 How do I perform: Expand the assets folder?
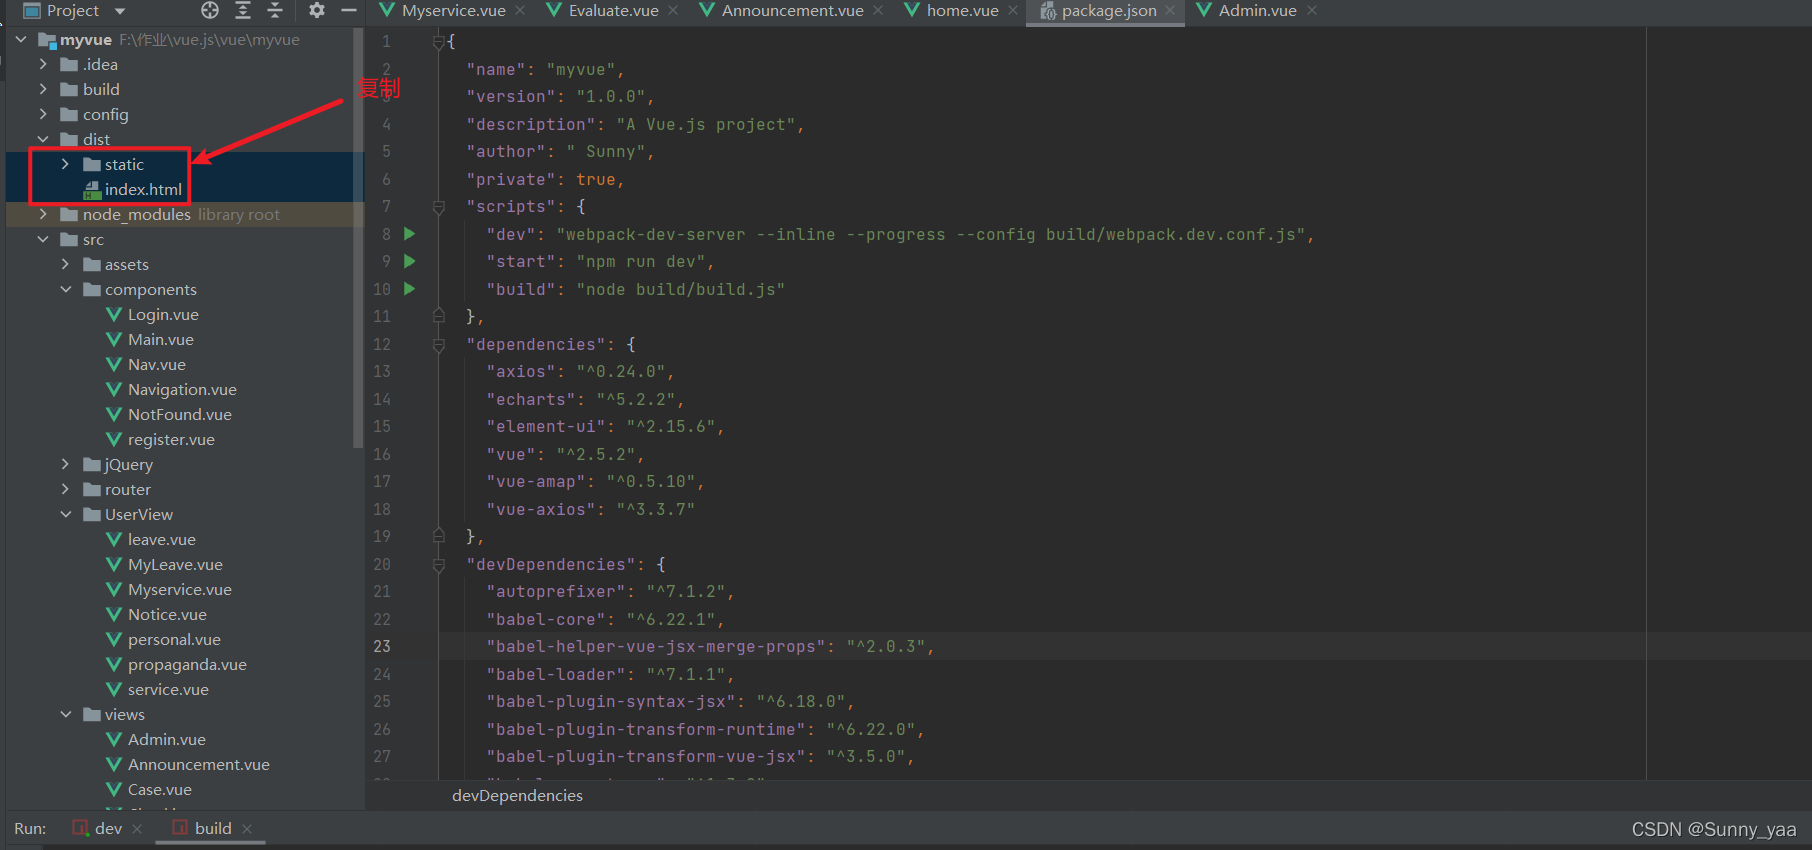click(65, 264)
